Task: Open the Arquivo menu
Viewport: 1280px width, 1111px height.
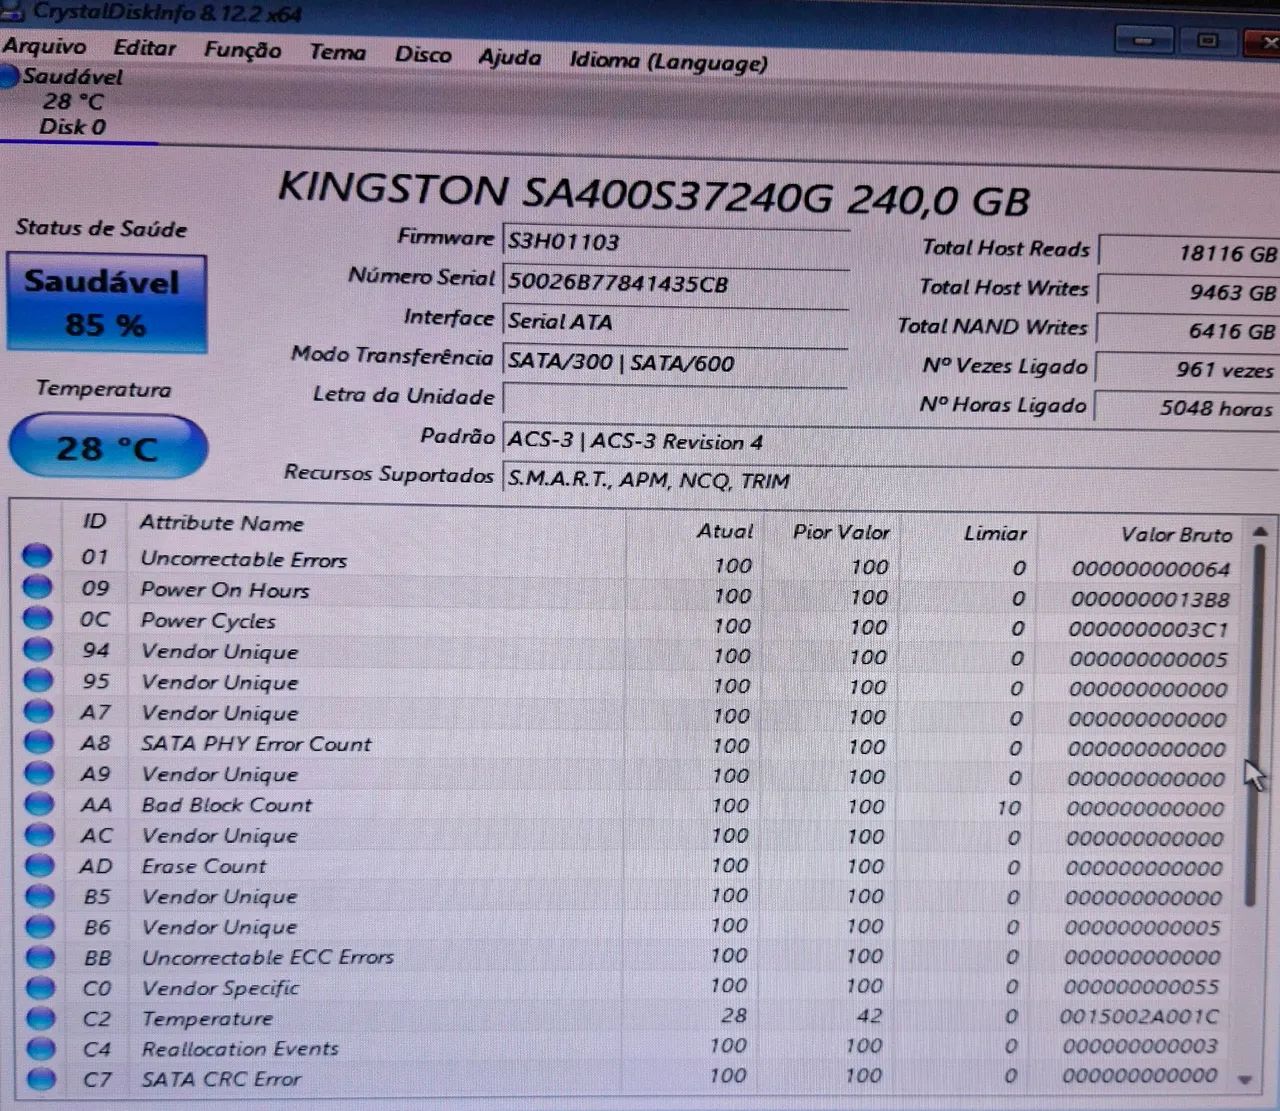Action: [44, 46]
